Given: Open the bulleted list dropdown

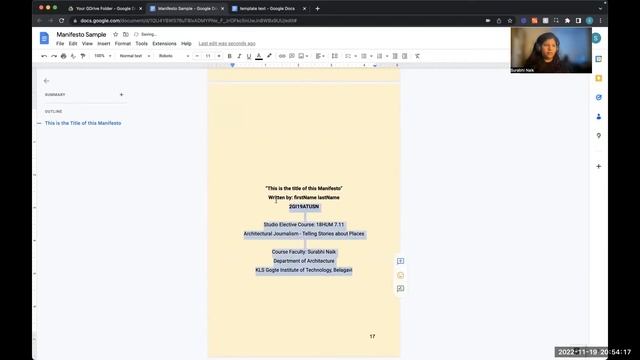Looking at the screenshot, I should point(367,56).
